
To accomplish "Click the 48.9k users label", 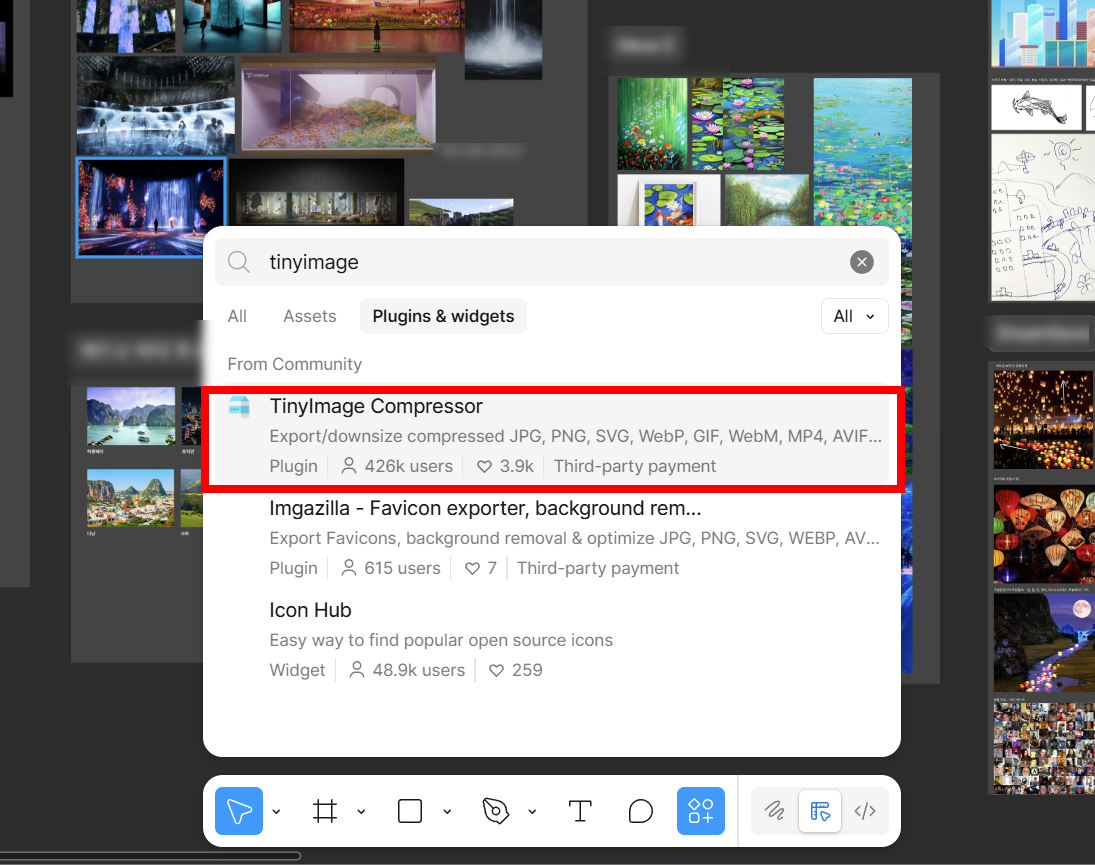I will [406, 670].
